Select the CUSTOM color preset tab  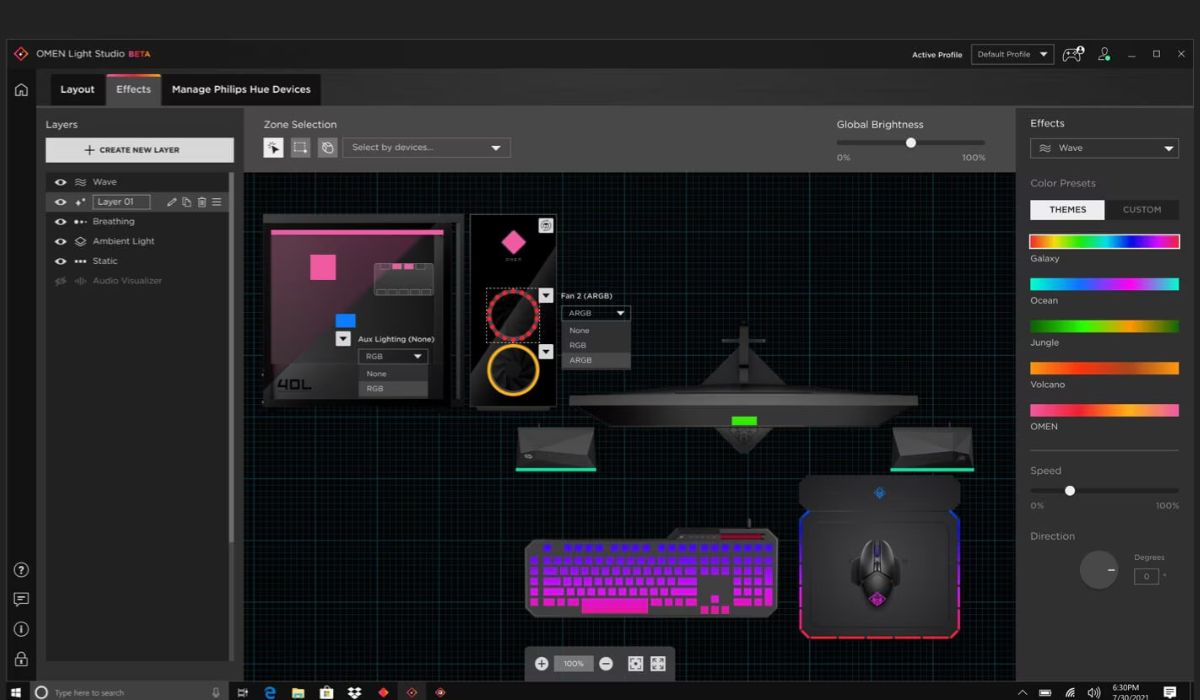pyautogui.click(x=1141, y=210)
